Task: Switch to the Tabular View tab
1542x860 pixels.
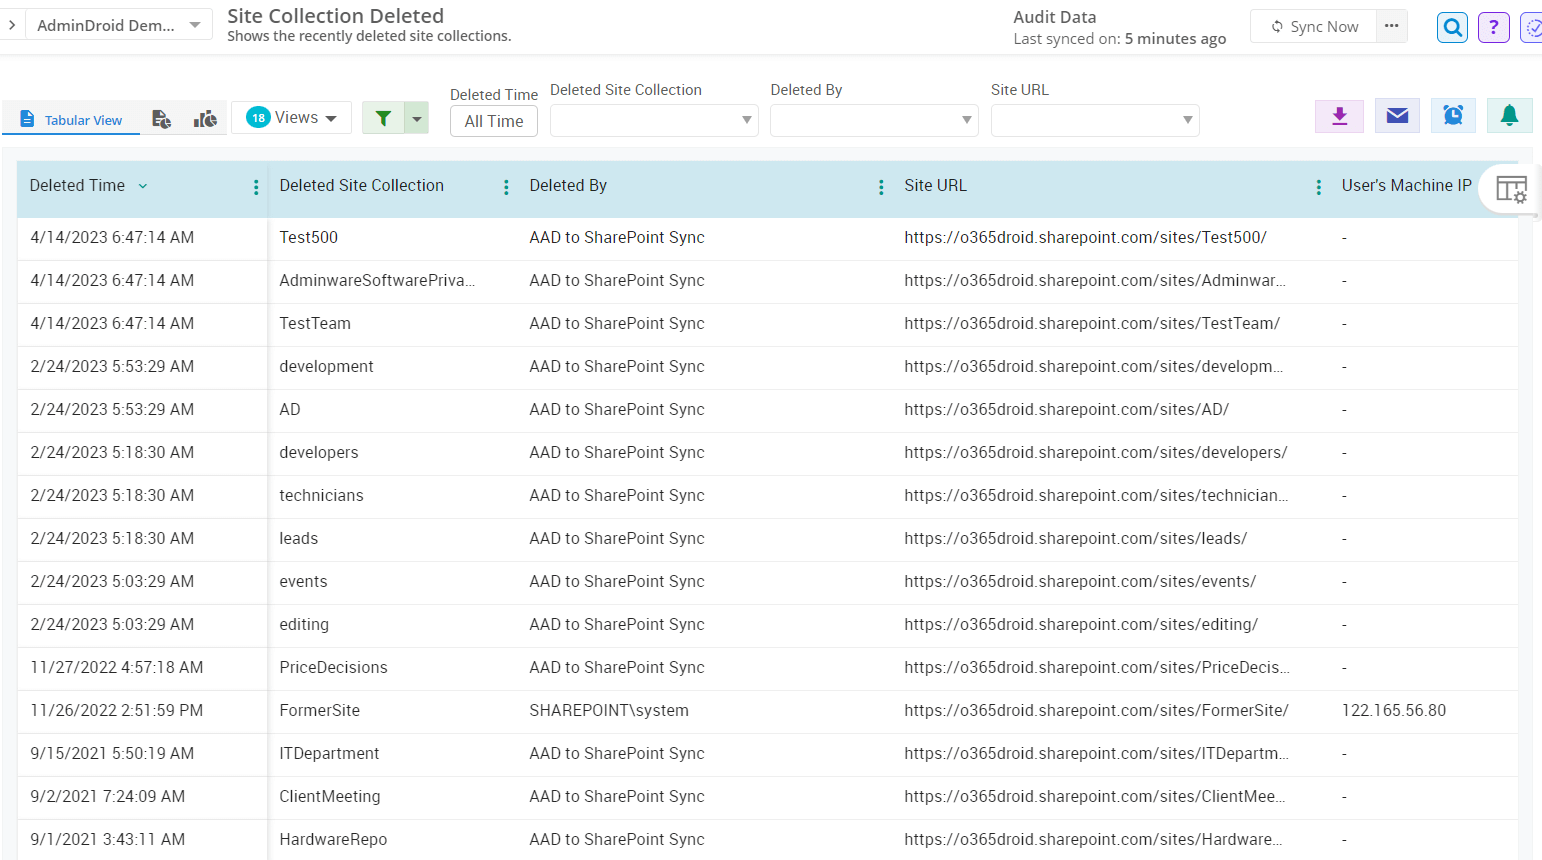Action: point(70,119)
